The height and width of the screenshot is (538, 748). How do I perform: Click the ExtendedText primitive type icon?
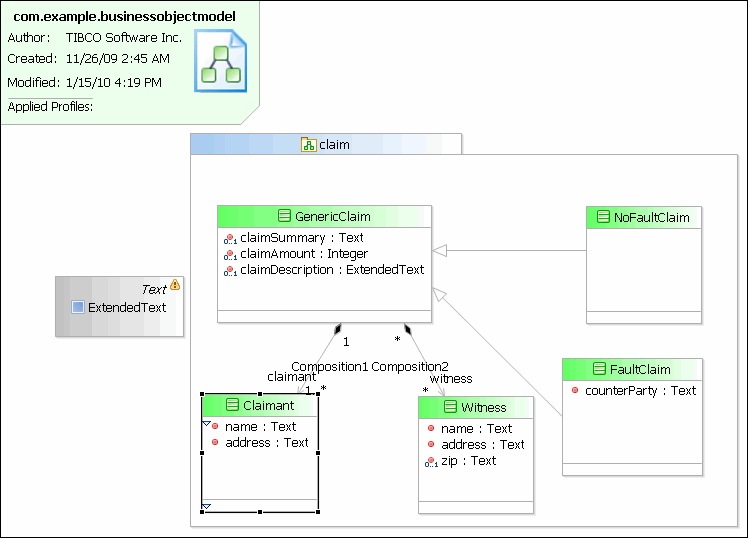point(78,307)
